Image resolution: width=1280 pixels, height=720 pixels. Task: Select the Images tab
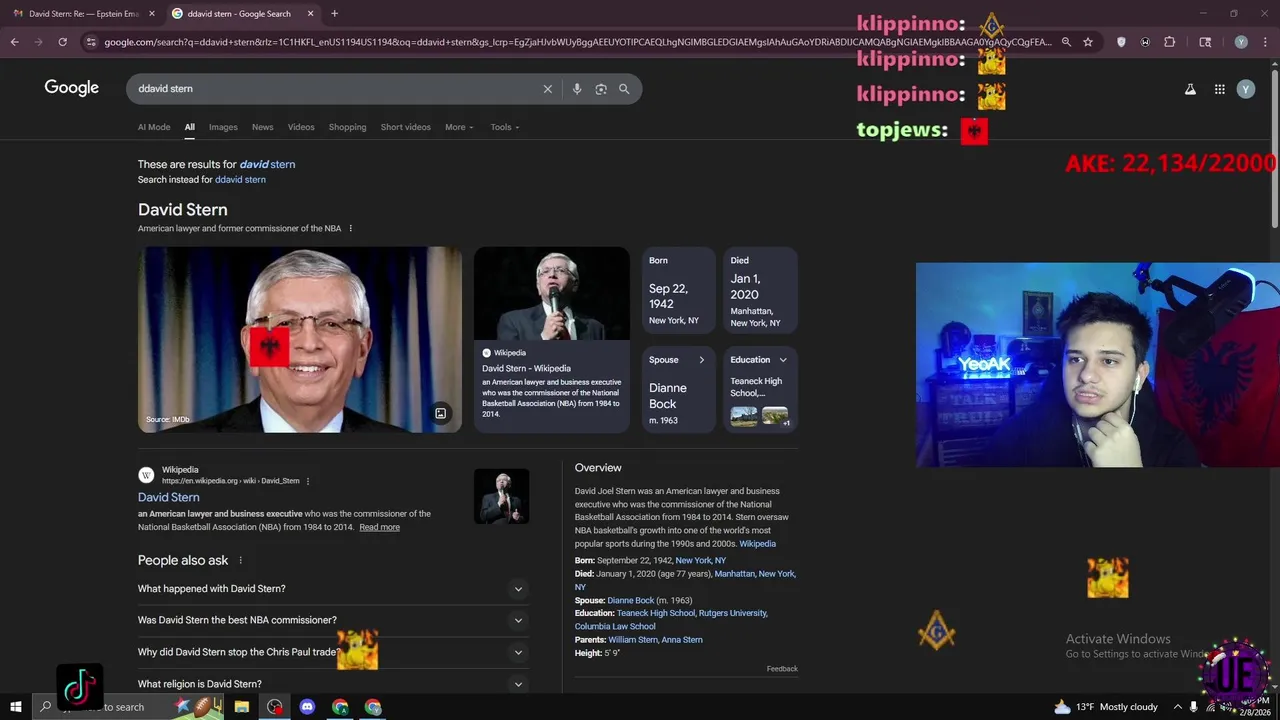pos(223,127)
